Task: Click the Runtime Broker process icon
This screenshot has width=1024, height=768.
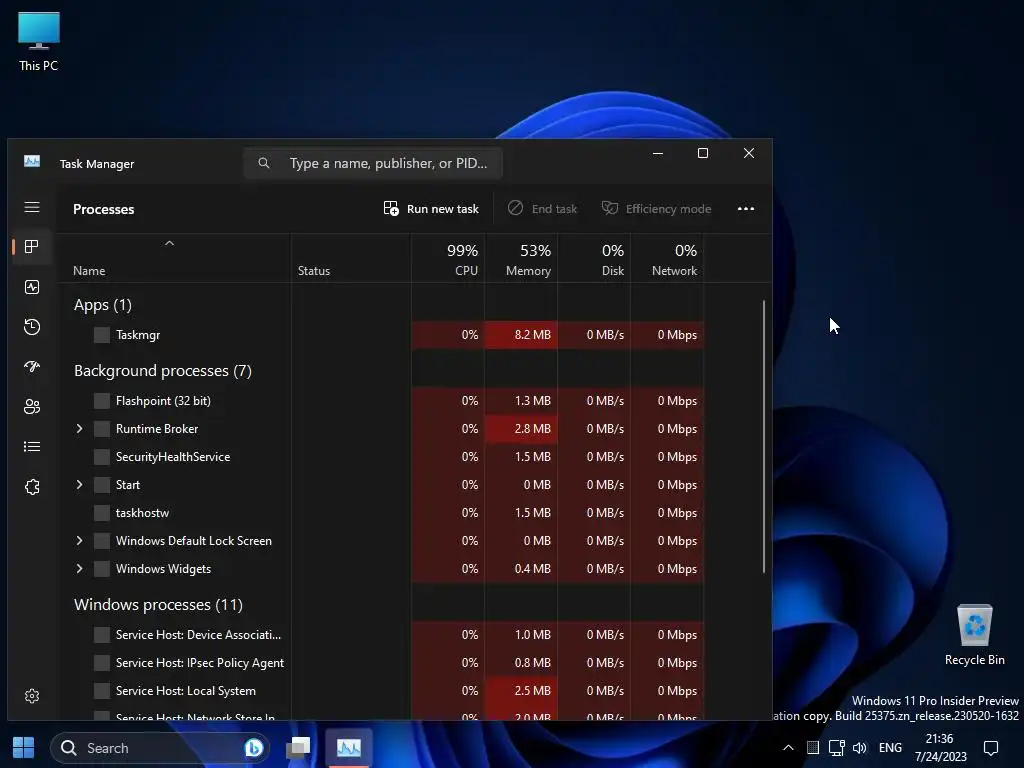Action: 102,429
